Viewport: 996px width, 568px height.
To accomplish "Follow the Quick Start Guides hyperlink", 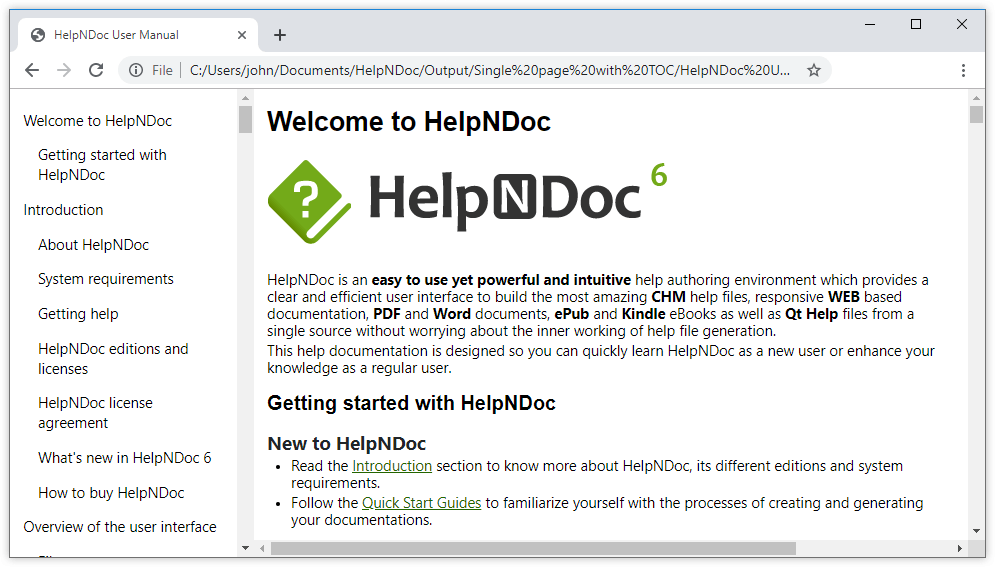I will coord(421,503).
